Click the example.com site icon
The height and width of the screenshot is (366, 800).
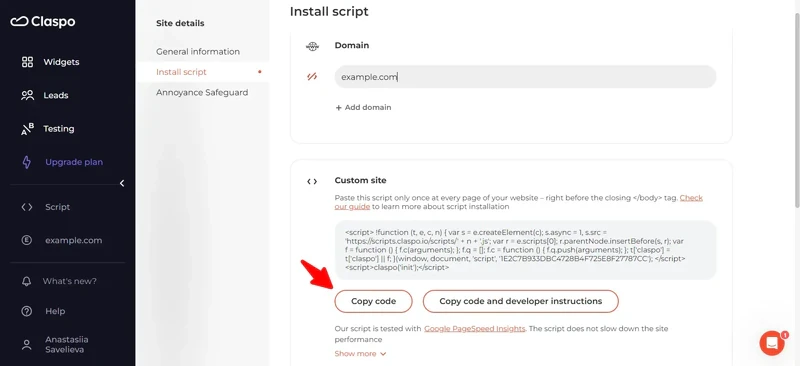(27, 240)
